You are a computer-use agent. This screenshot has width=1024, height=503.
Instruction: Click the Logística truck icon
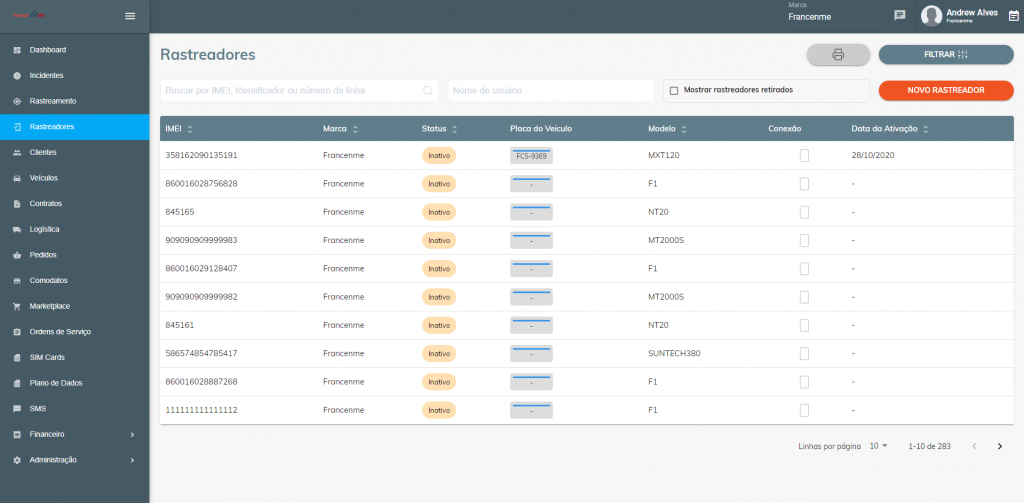[x=18, y=229]
